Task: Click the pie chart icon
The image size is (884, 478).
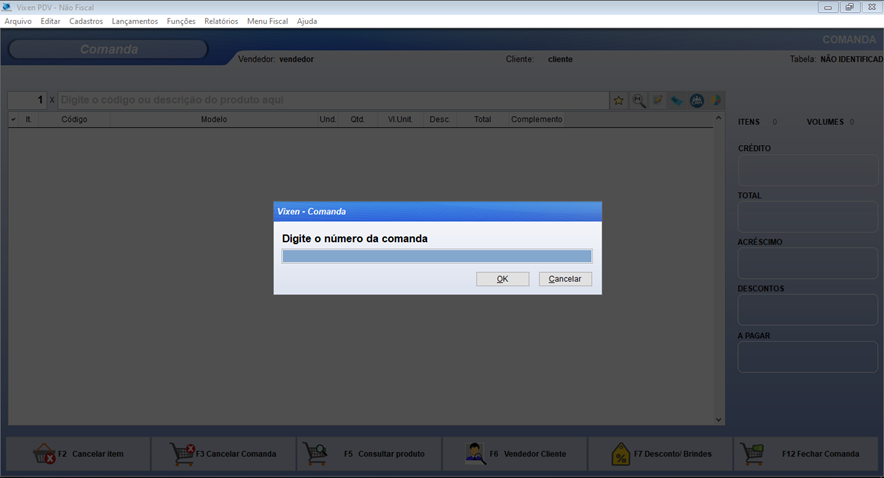Action: [x=716, y=100]
